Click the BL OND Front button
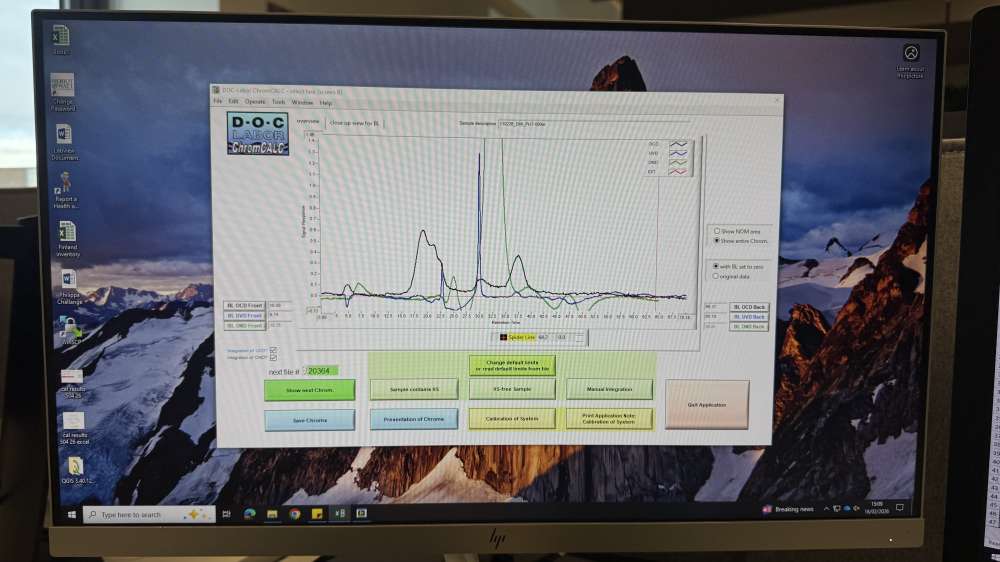 tap(244, 325)
